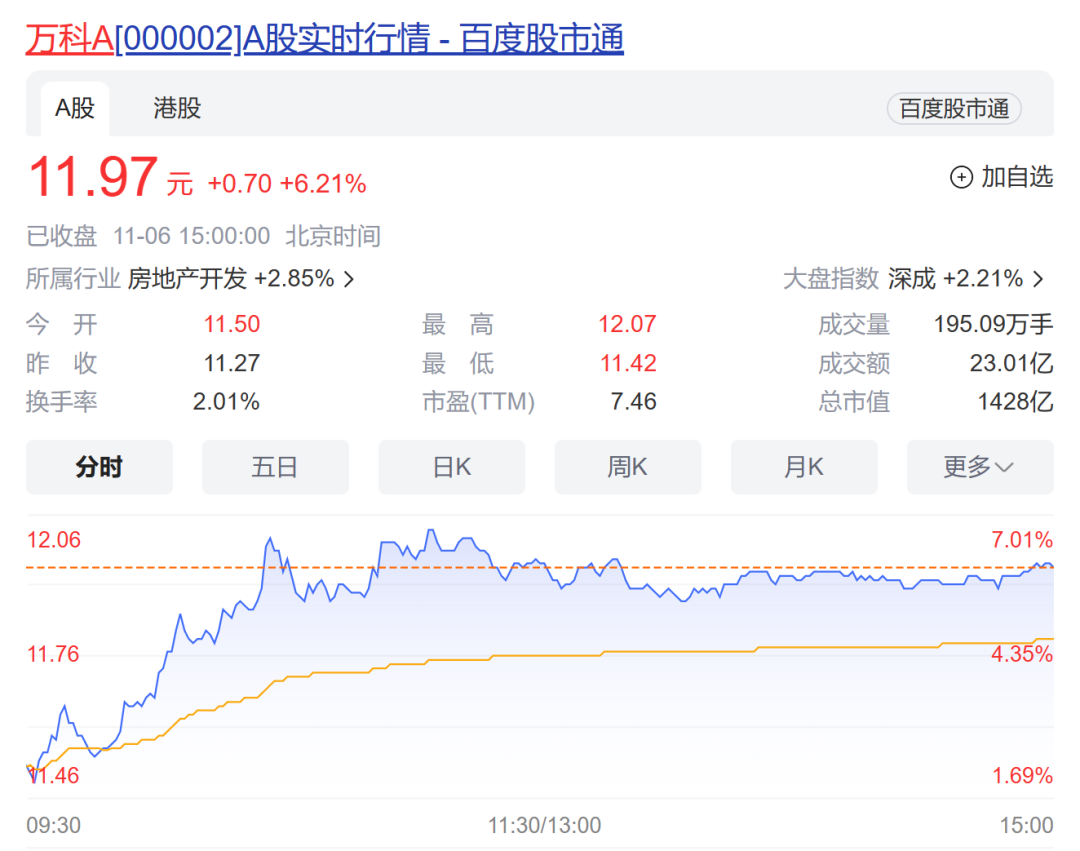Click the plus icon next to 加自选
Viewport: 1080px width, 851px height.
tap(961, 177)
